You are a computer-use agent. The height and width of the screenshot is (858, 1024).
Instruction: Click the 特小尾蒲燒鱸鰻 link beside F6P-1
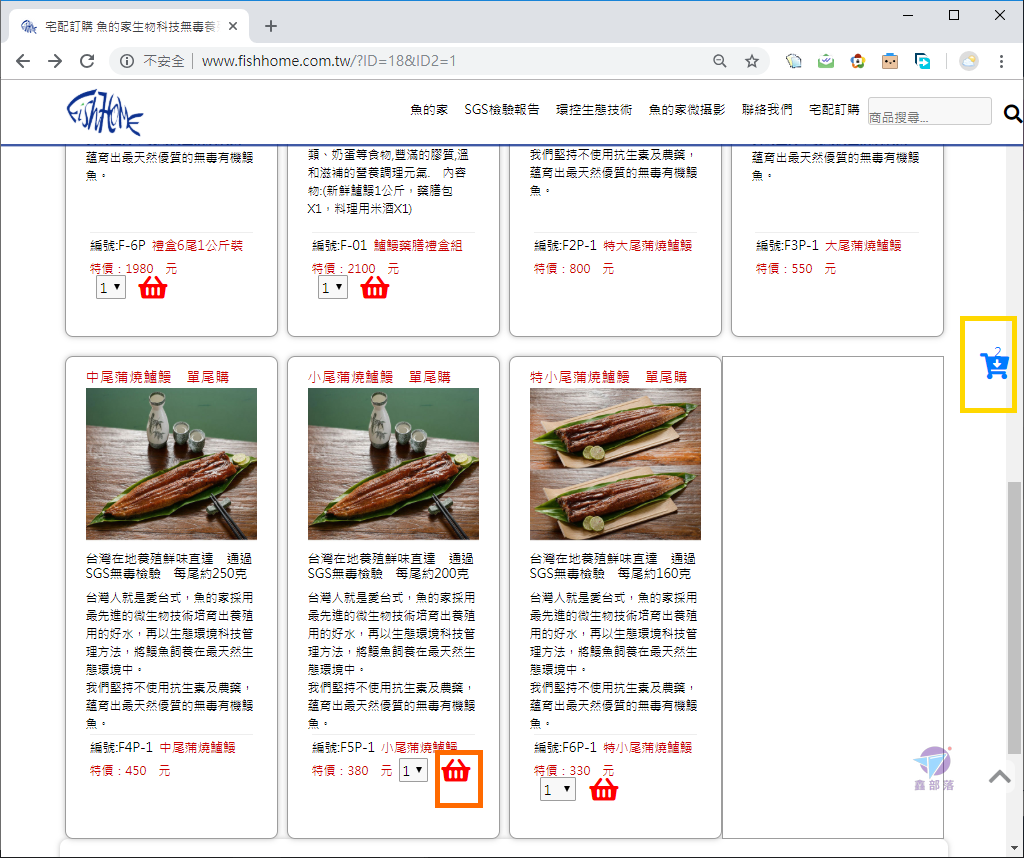pos(647,748)
